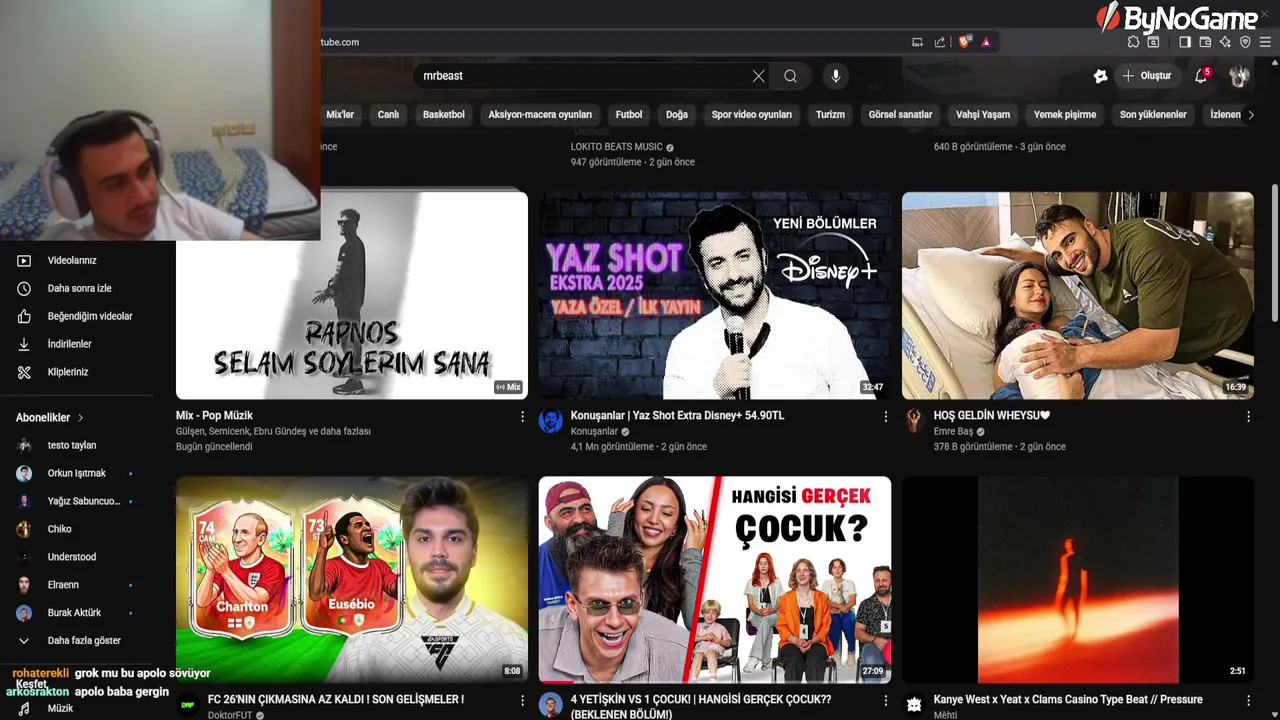Open Brave Shields lion icon

pyautogui.click(x=964, y=42)
